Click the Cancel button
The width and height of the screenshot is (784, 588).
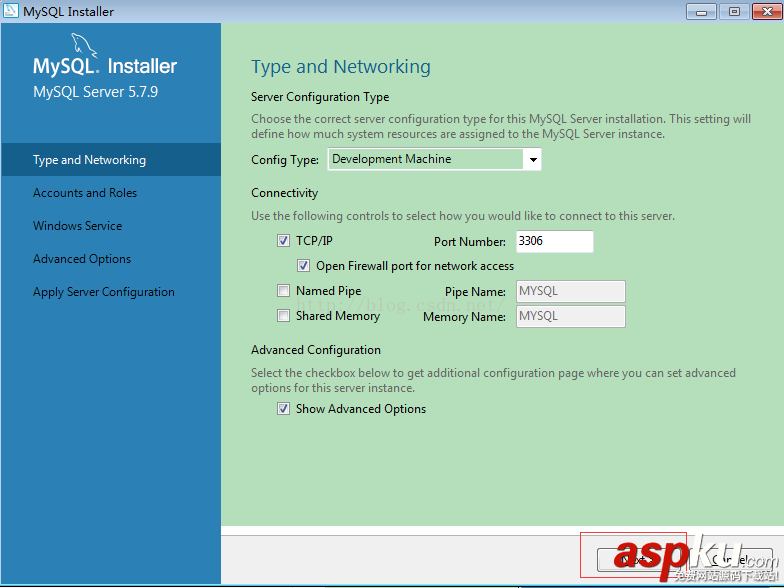[729, 560]
